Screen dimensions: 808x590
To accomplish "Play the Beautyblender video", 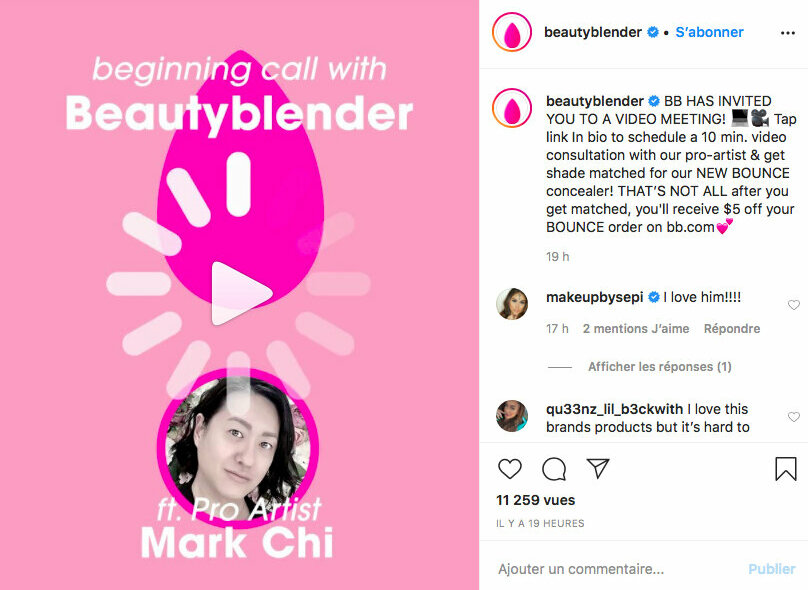I will [x=241, y=293].
